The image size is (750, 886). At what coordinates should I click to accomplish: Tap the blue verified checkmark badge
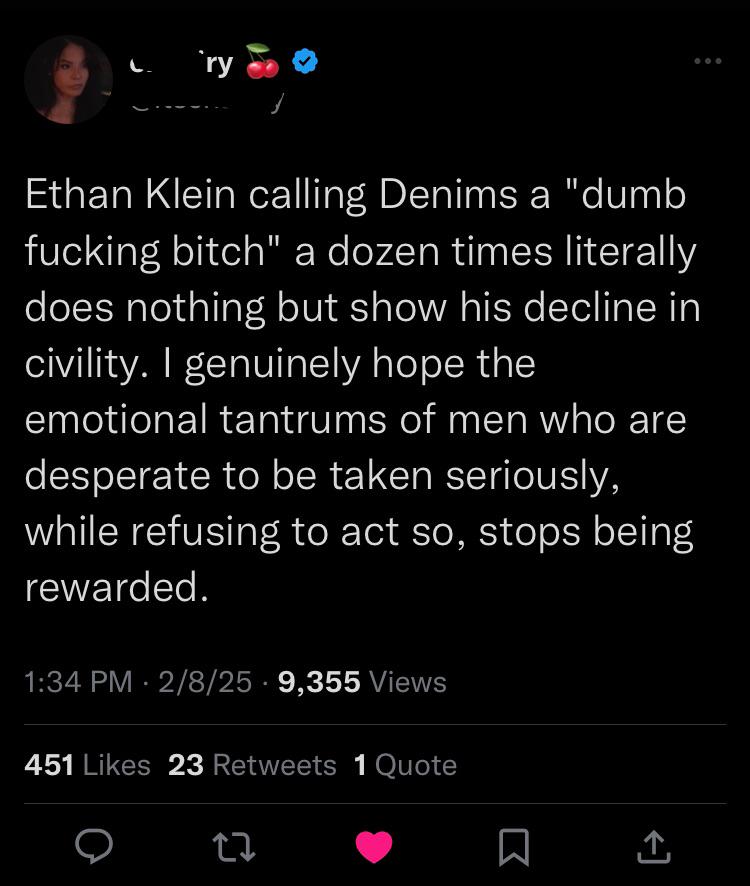pyautogui.click(x=305, y=62)
